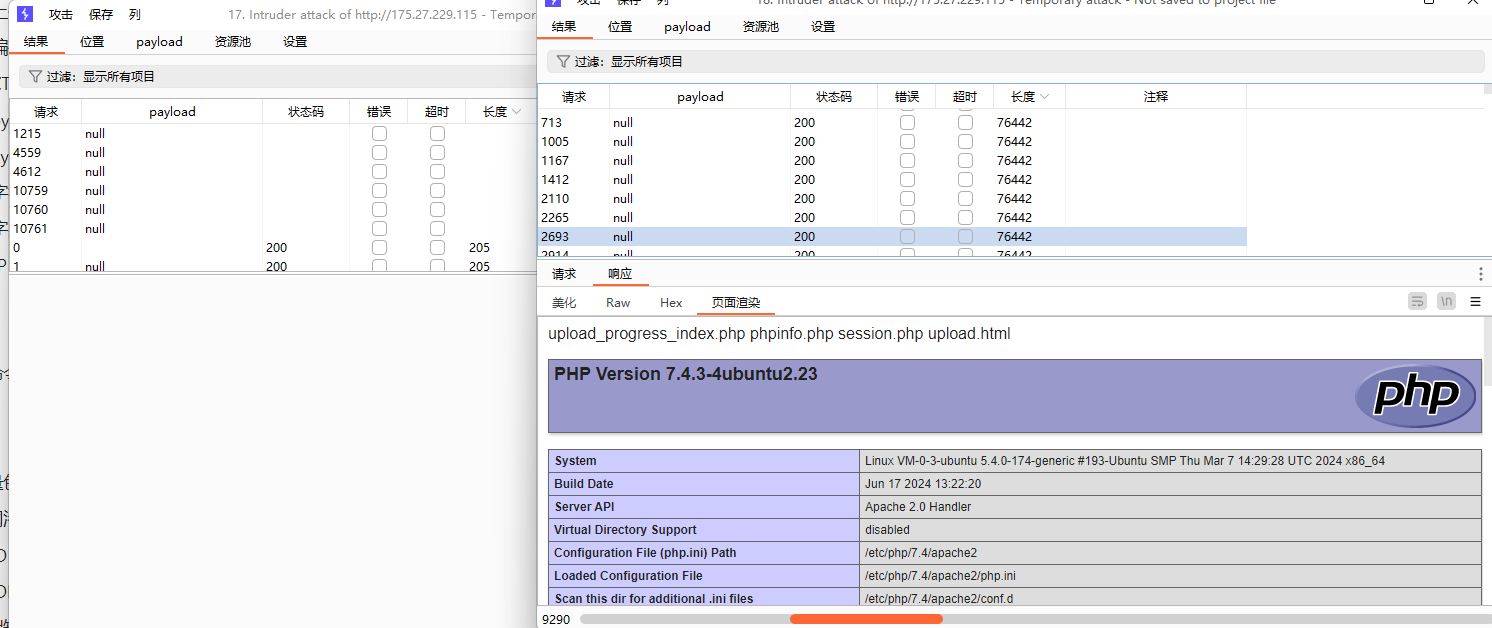The width and height of the screenshot is (1492, 628).
Task: Click the Loaded Configuration File row label
Action: [628, 576]
